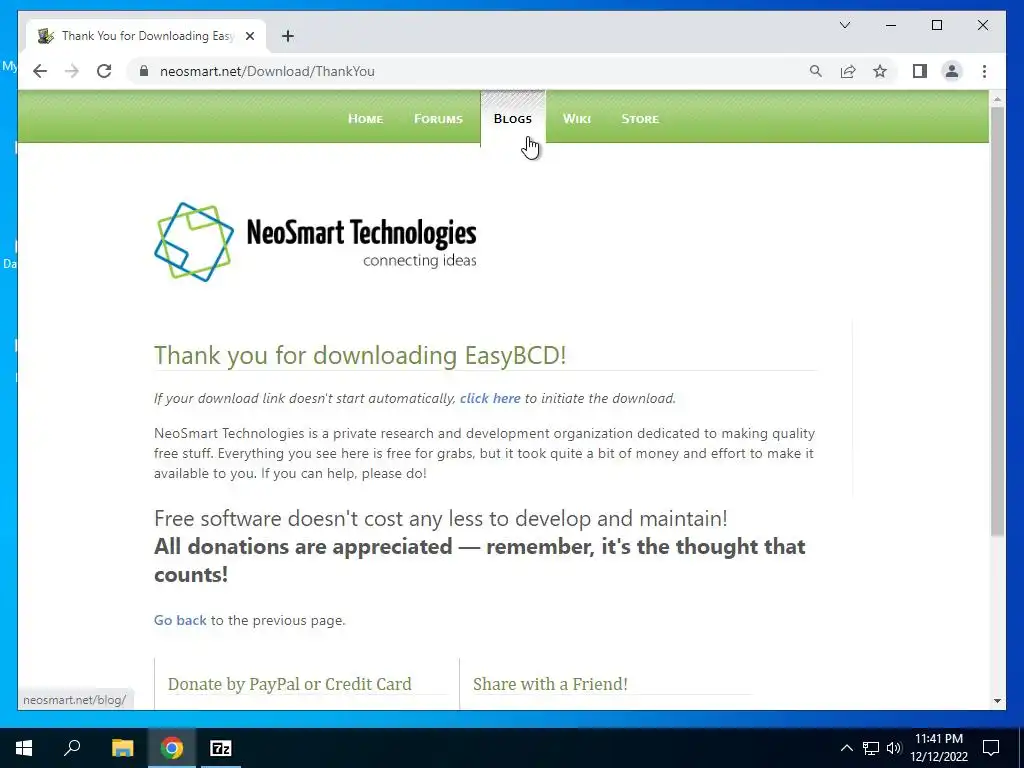1024x768 pixels.
Task: Open File Explorer from taskbar
Action: [x=122, y=748]
